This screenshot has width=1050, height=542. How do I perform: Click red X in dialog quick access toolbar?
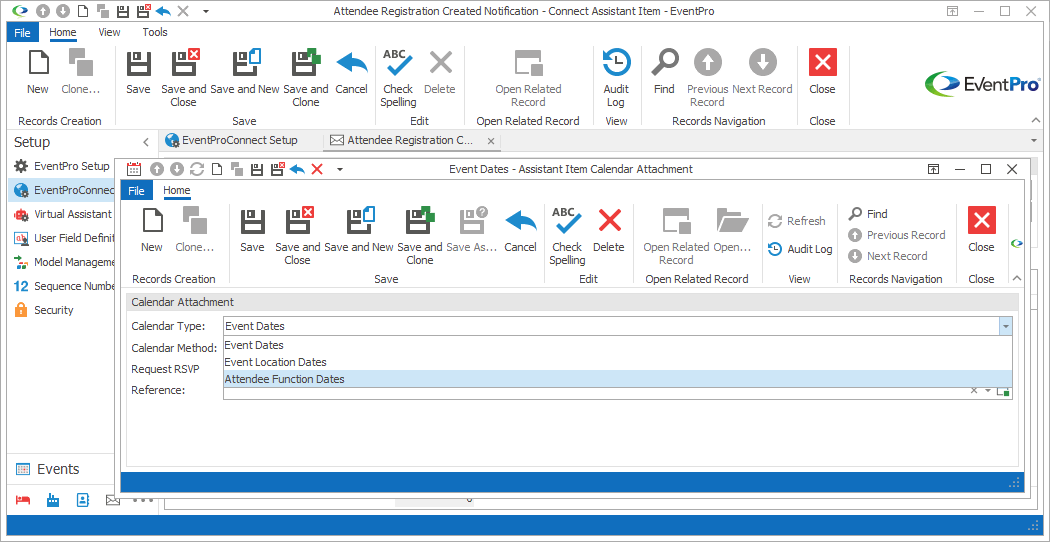click(317, 170)
